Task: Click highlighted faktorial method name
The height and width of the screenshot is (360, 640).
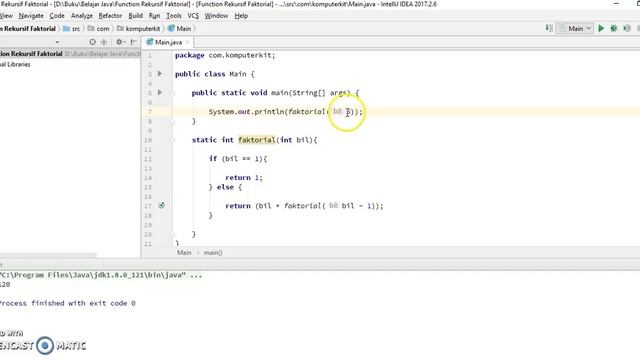Action: coord(257,140)
